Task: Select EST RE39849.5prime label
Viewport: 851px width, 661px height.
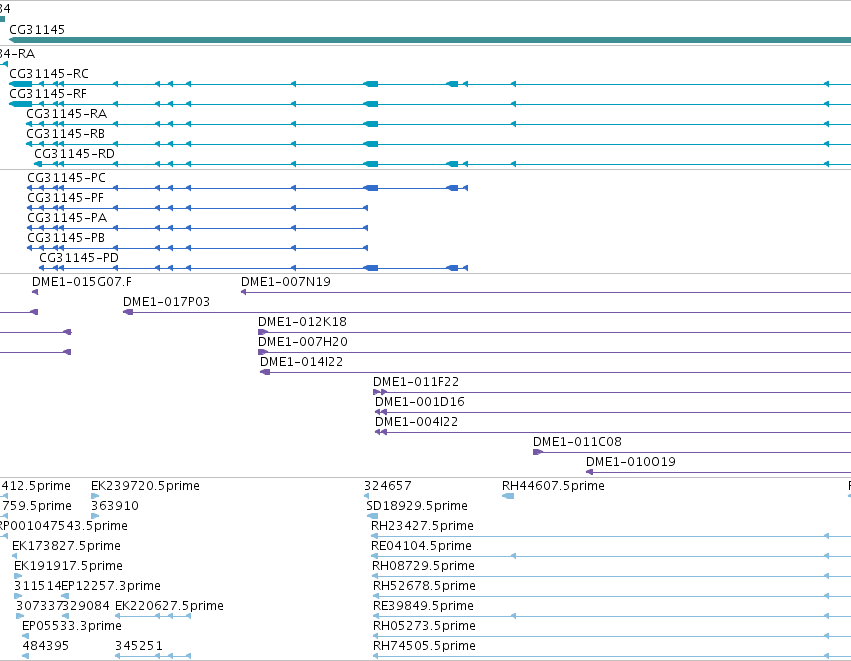Action: [x=423, y=606]
